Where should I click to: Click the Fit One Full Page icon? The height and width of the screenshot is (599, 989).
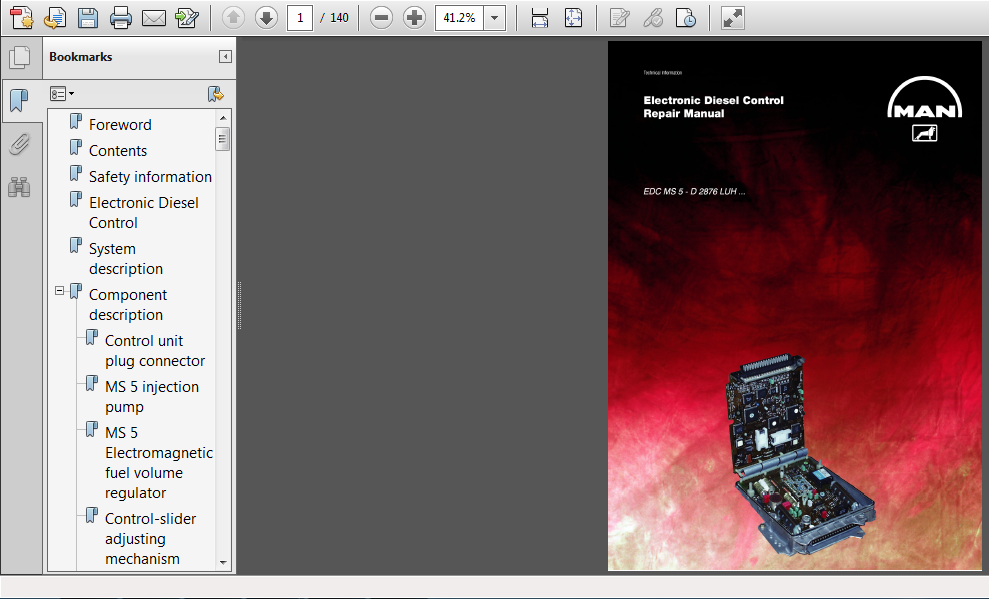(573, 18)
